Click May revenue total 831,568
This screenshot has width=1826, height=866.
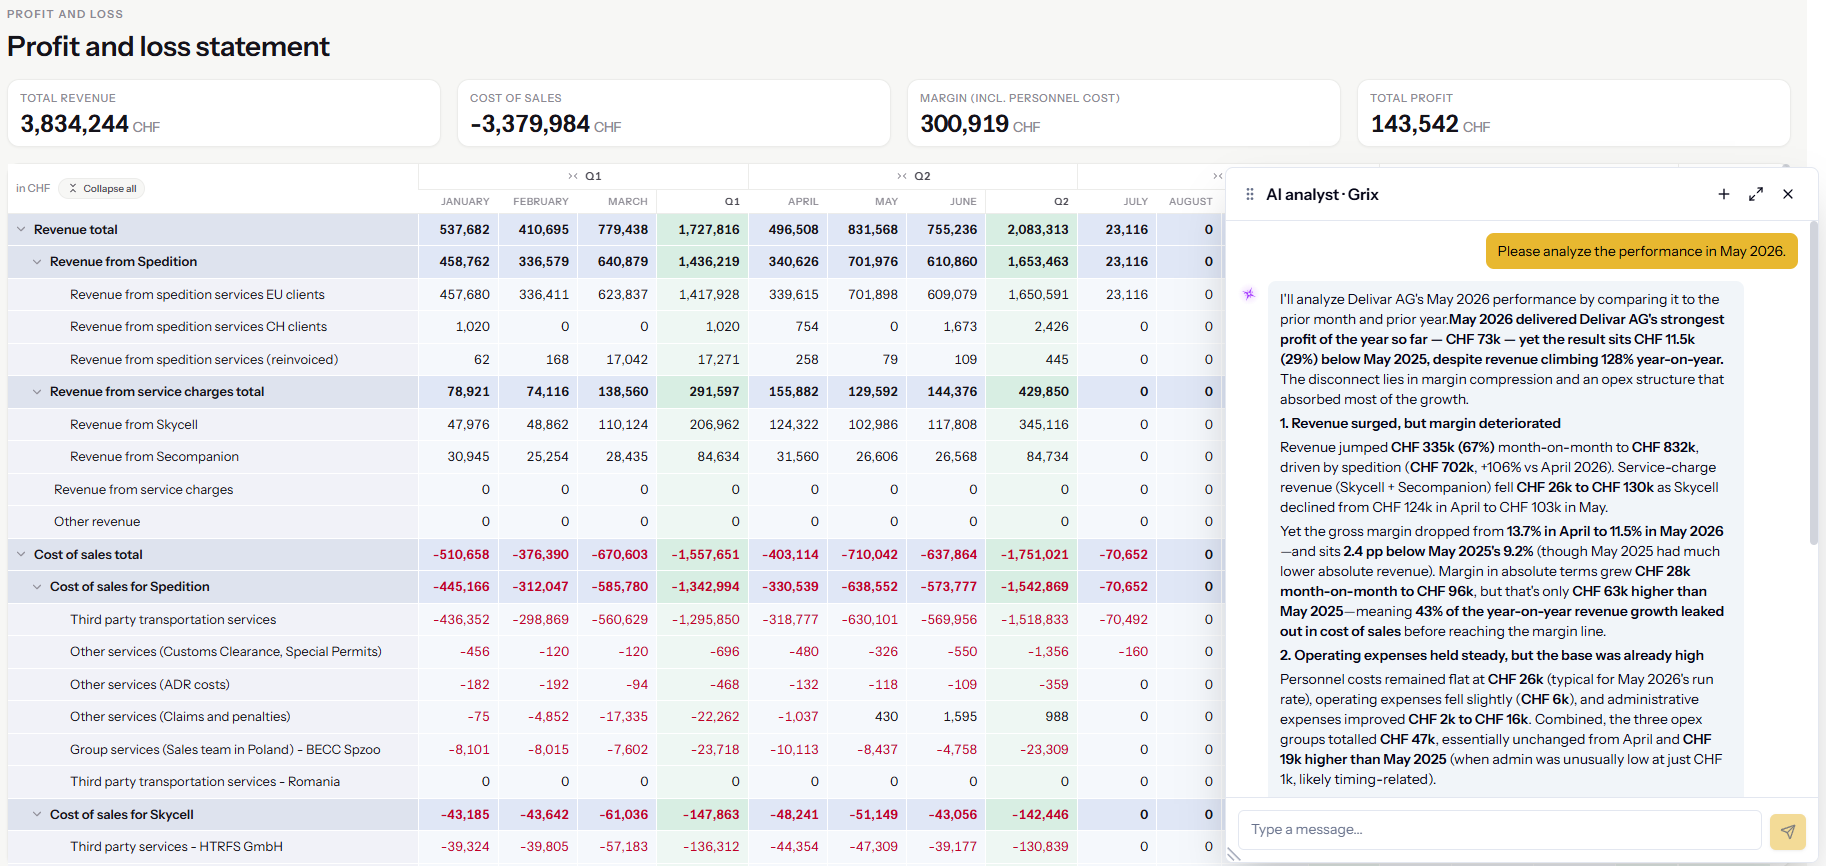(x=873, y=229)
